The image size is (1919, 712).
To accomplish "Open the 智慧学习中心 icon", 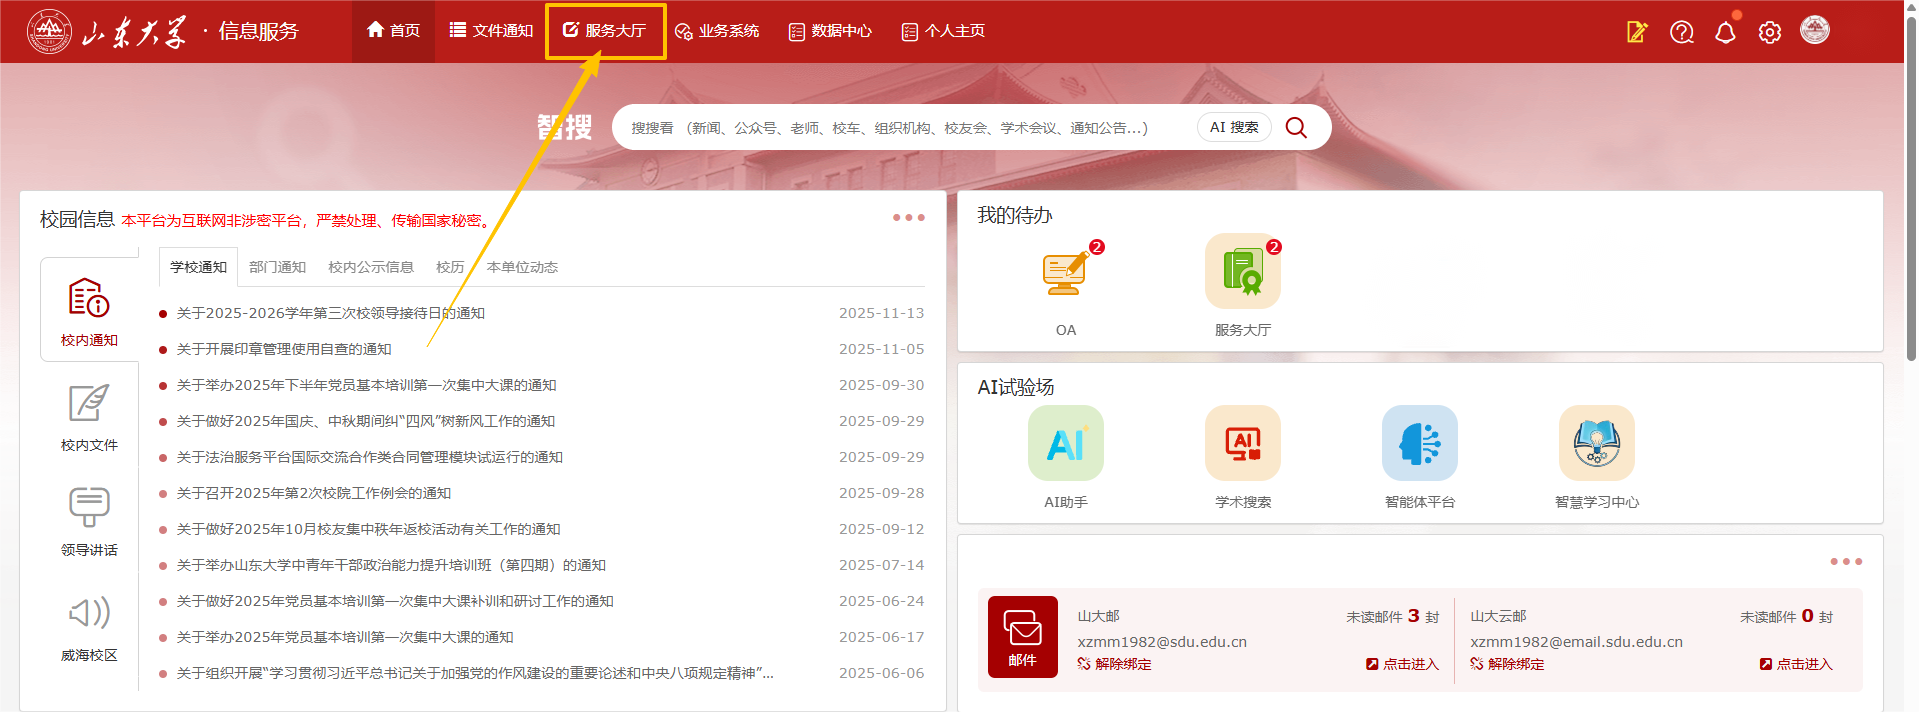I will click(1596, 443).
